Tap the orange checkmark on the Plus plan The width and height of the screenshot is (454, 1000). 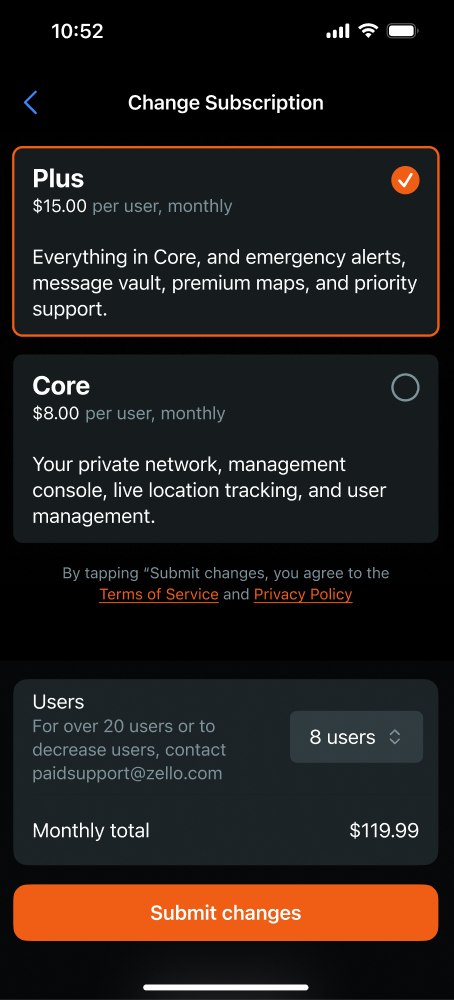405,180
